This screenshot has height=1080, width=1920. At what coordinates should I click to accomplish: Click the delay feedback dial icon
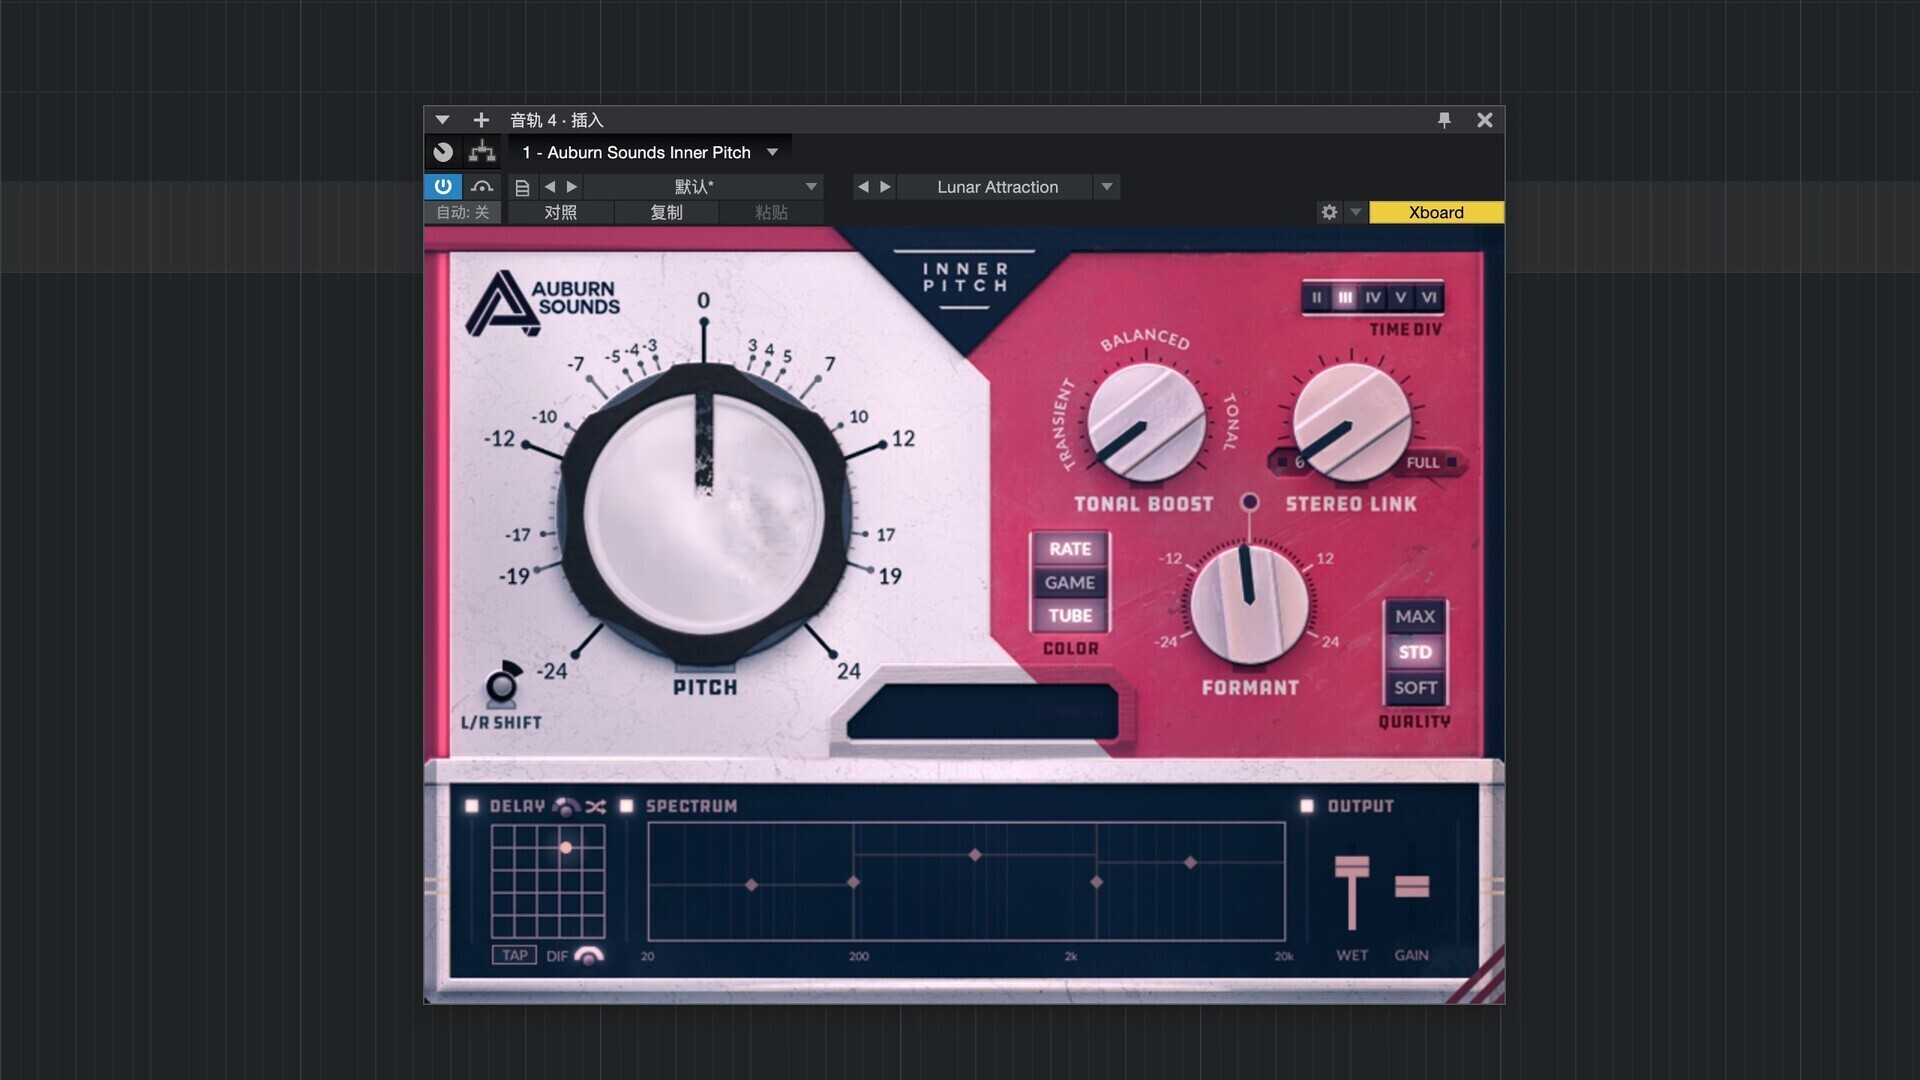(566, 806)
